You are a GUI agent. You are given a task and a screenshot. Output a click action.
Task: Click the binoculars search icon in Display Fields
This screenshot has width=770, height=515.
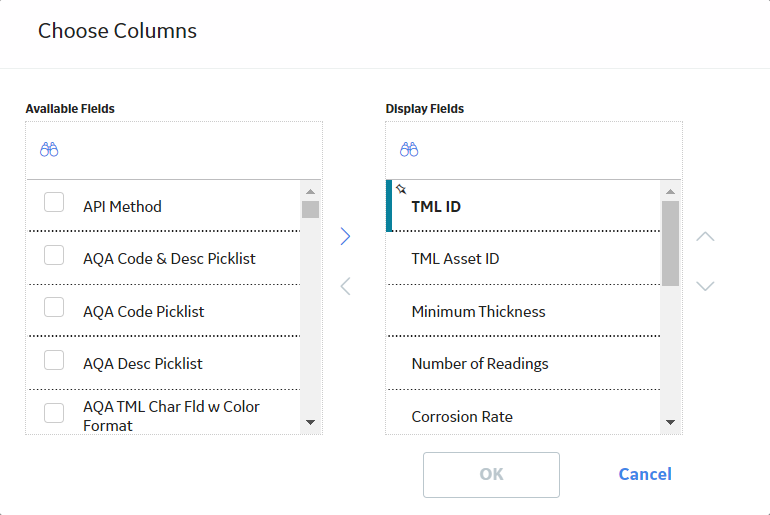point(409,149)
